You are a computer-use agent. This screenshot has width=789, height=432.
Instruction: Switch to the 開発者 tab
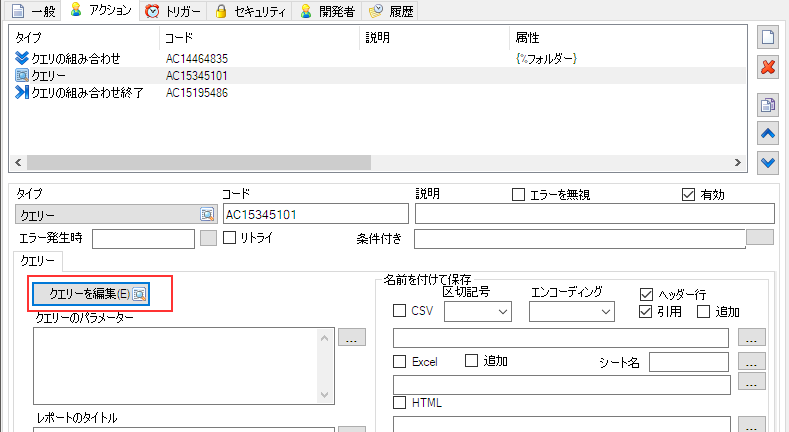click(x=327, y=11)
